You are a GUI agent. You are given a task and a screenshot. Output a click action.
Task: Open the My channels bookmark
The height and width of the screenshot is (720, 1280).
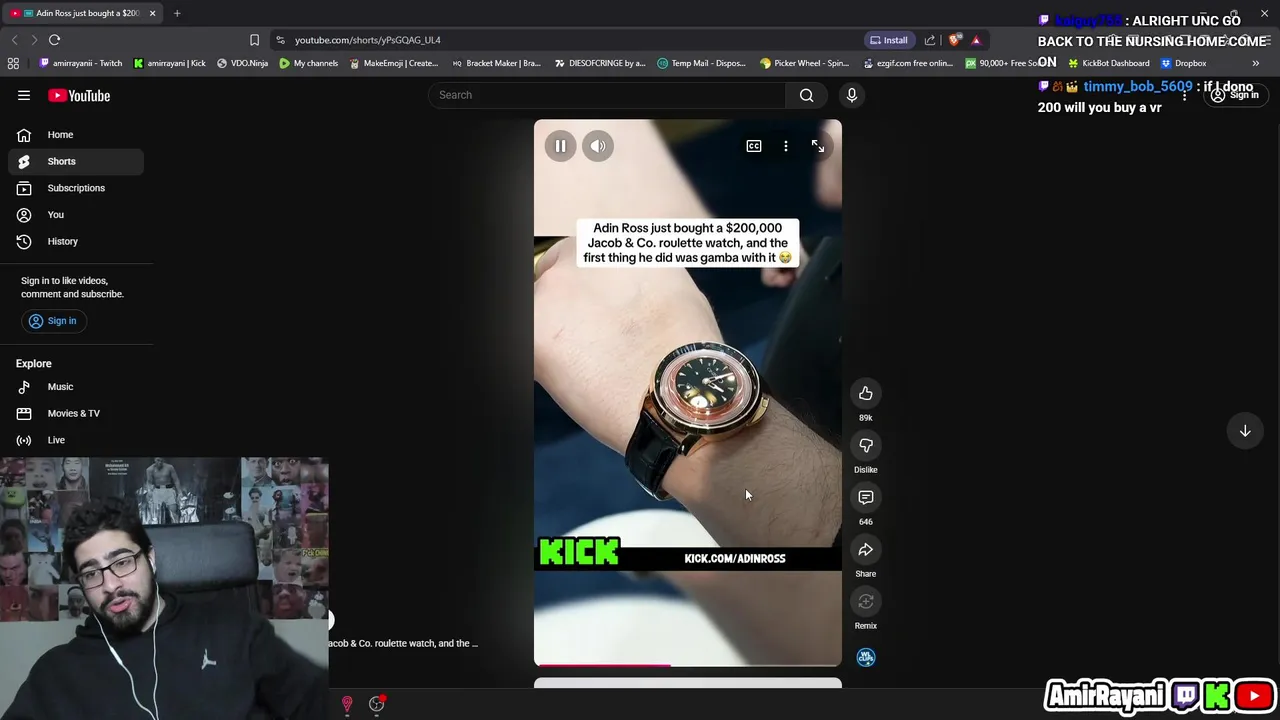click(309, 63)
